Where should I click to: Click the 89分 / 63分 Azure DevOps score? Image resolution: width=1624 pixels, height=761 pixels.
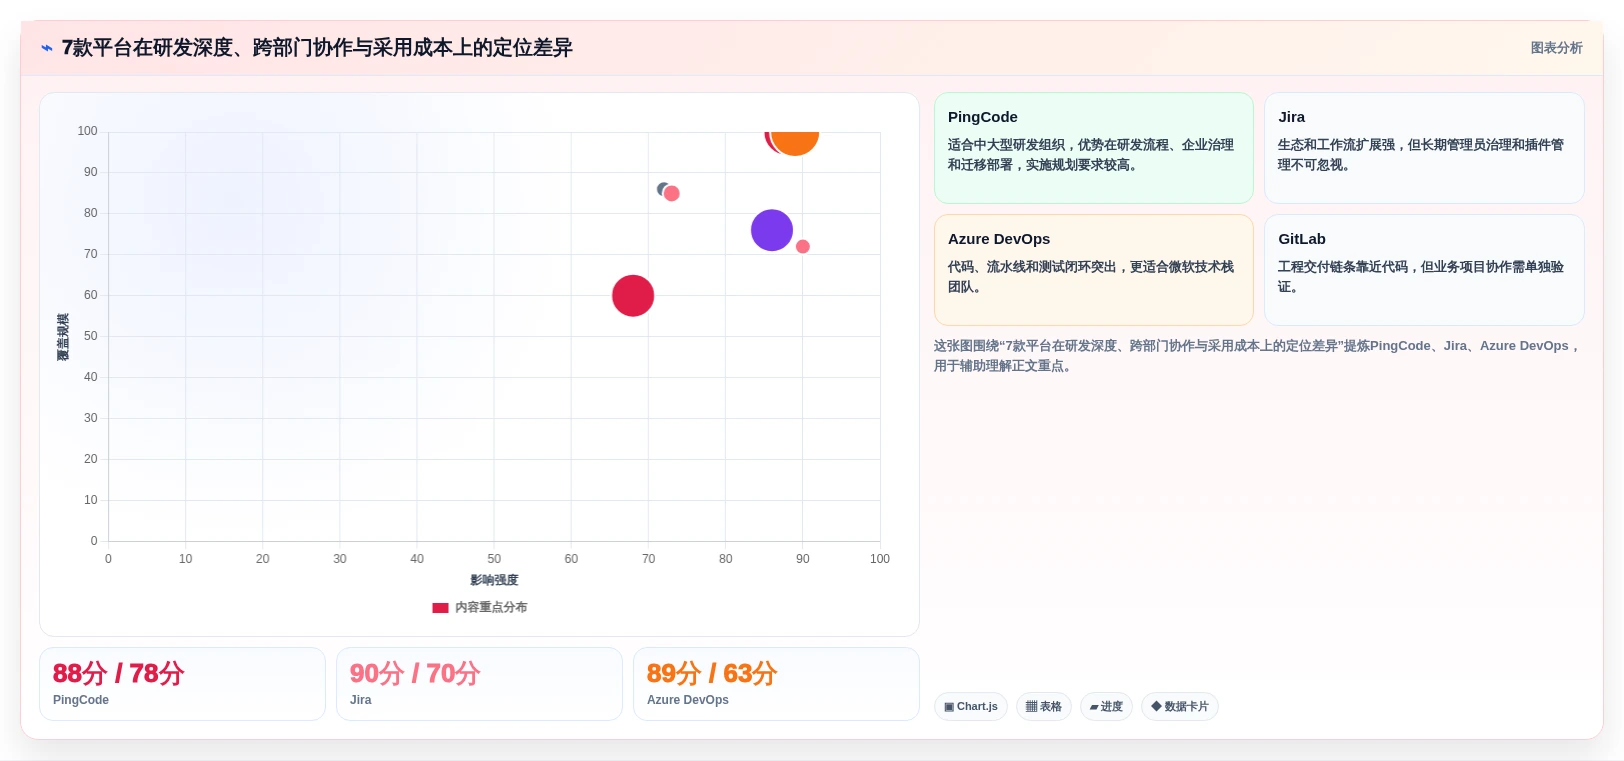click(x=776, y=684)
